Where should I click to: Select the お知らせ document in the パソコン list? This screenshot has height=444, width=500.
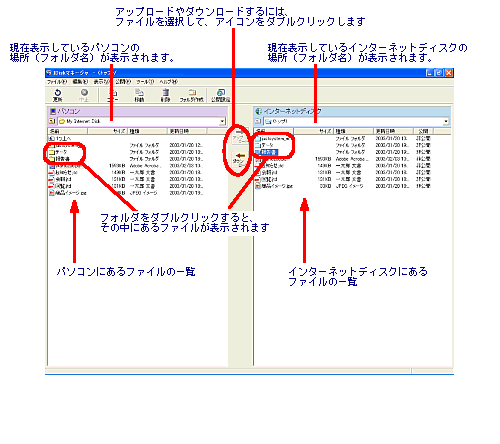click(63, 172)
